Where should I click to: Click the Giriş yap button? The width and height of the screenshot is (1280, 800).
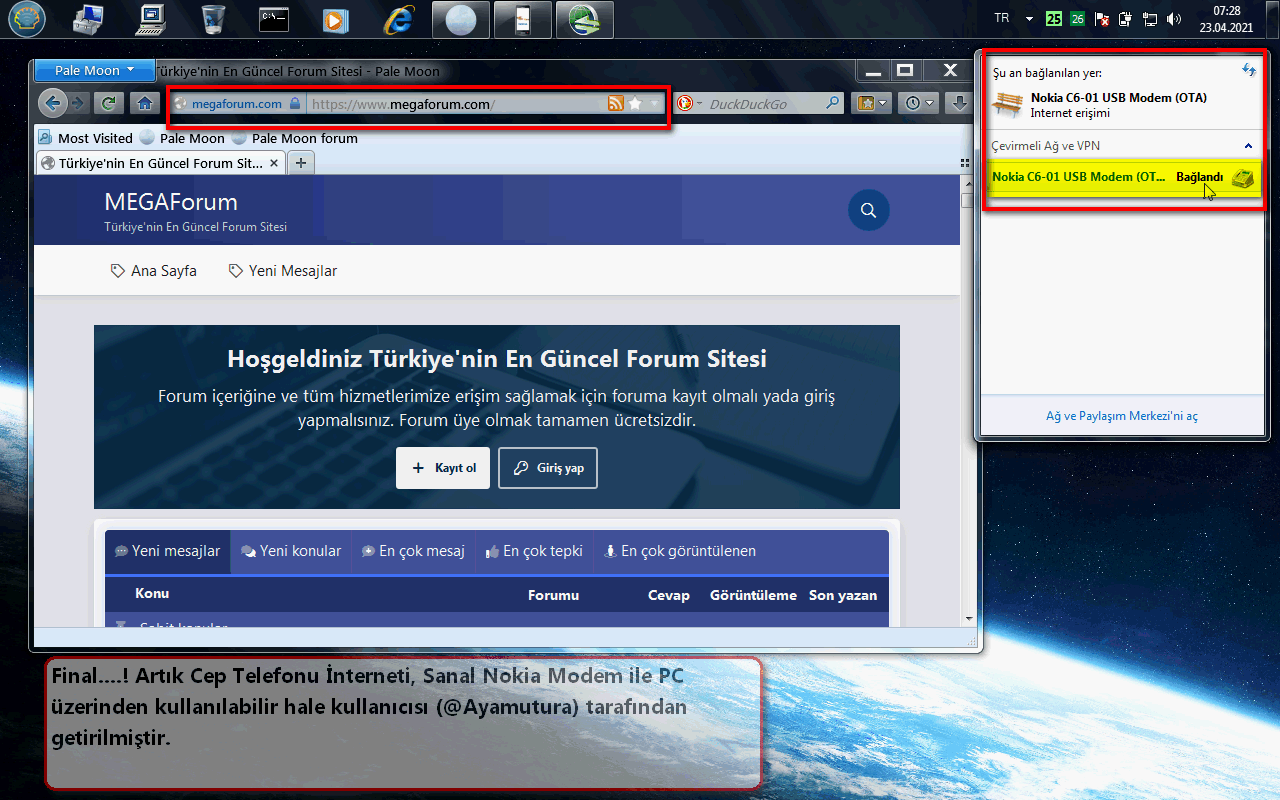(x=548, y=468)
